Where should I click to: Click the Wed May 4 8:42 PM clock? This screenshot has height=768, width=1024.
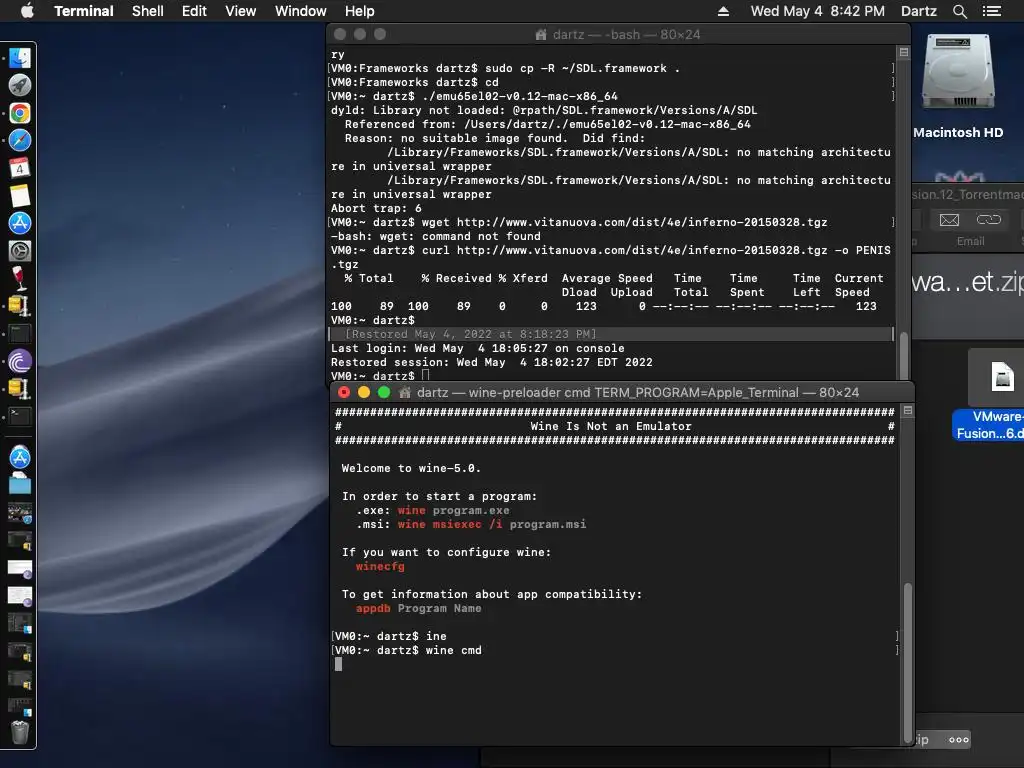pyautogui.click(x=818, y=11)
